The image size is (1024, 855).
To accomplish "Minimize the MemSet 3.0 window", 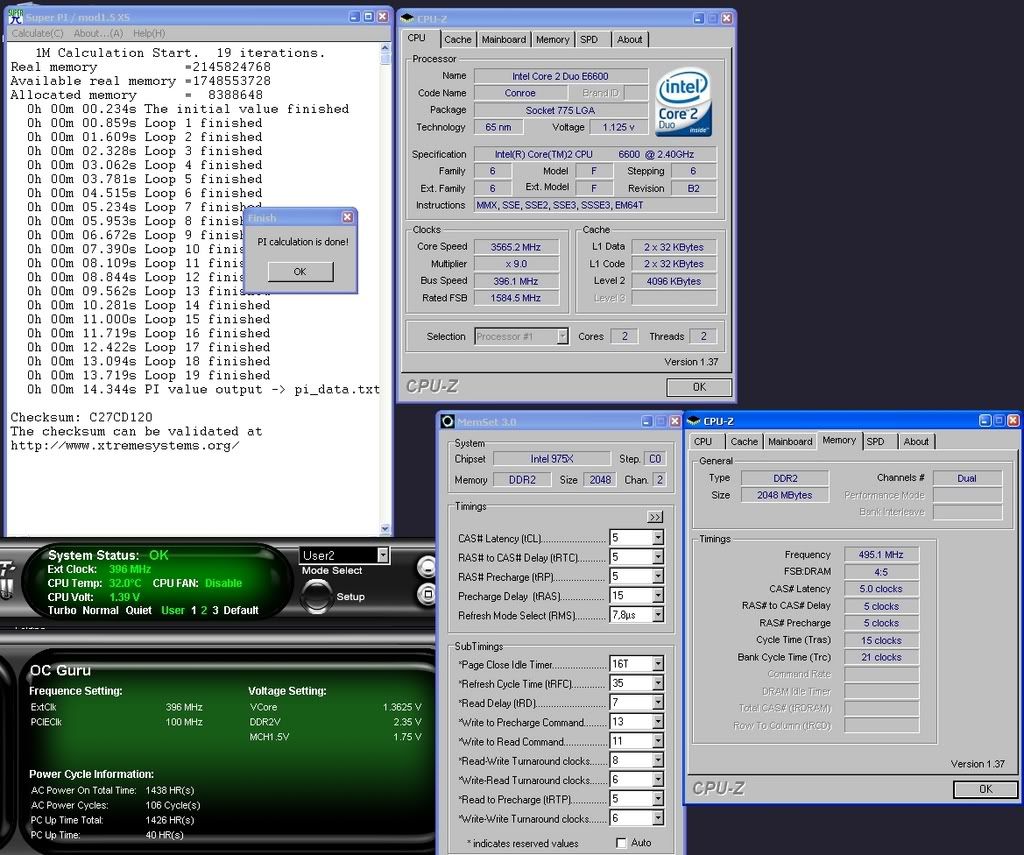I will point(647,421).
